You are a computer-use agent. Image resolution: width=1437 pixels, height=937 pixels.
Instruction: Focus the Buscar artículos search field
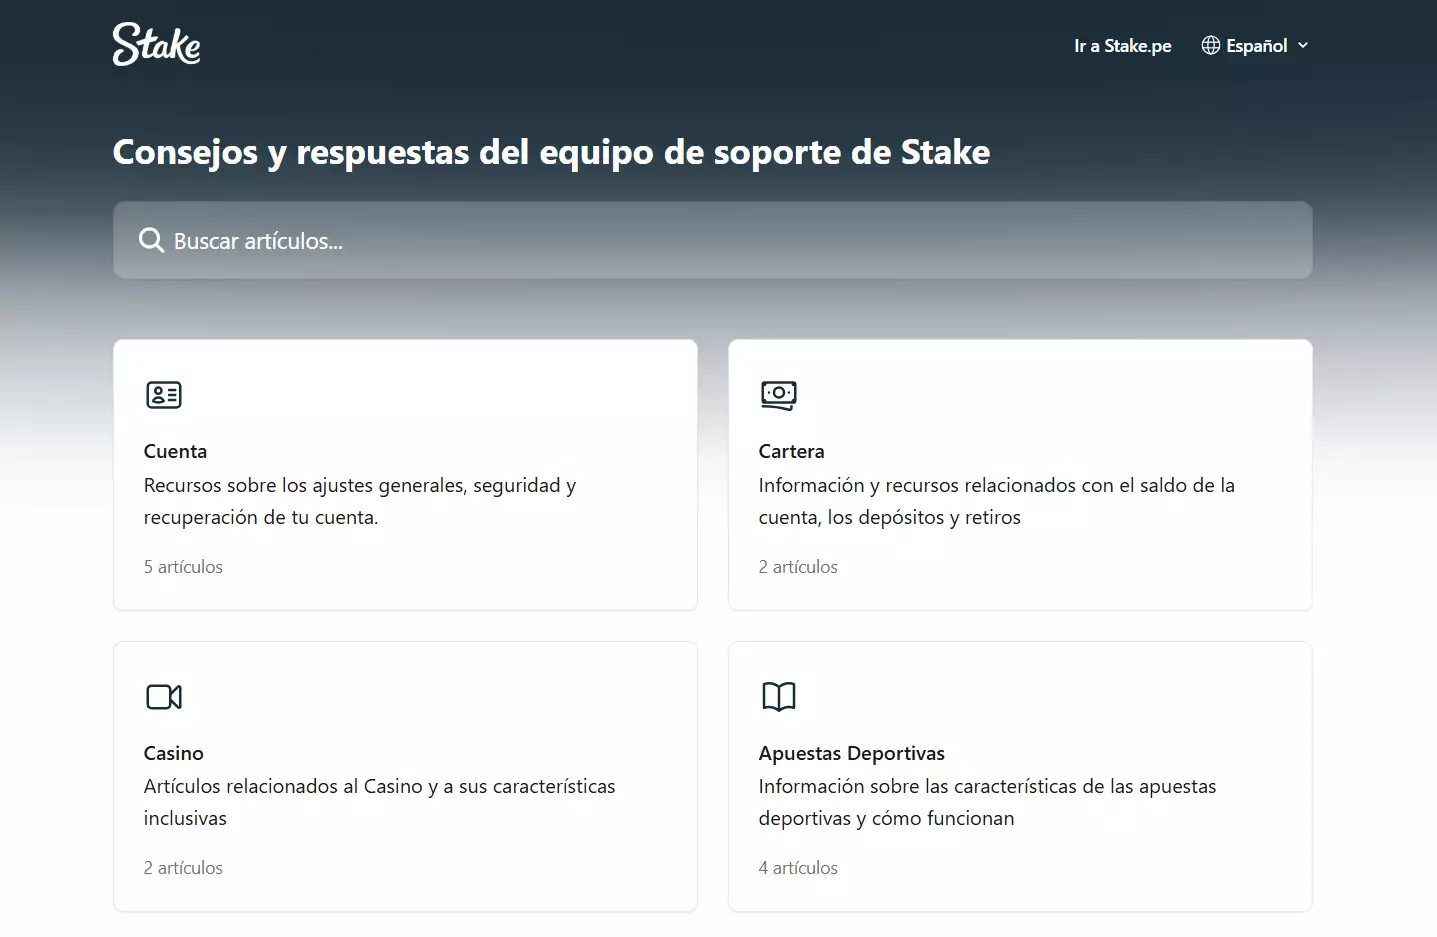(x=712, y=240)
